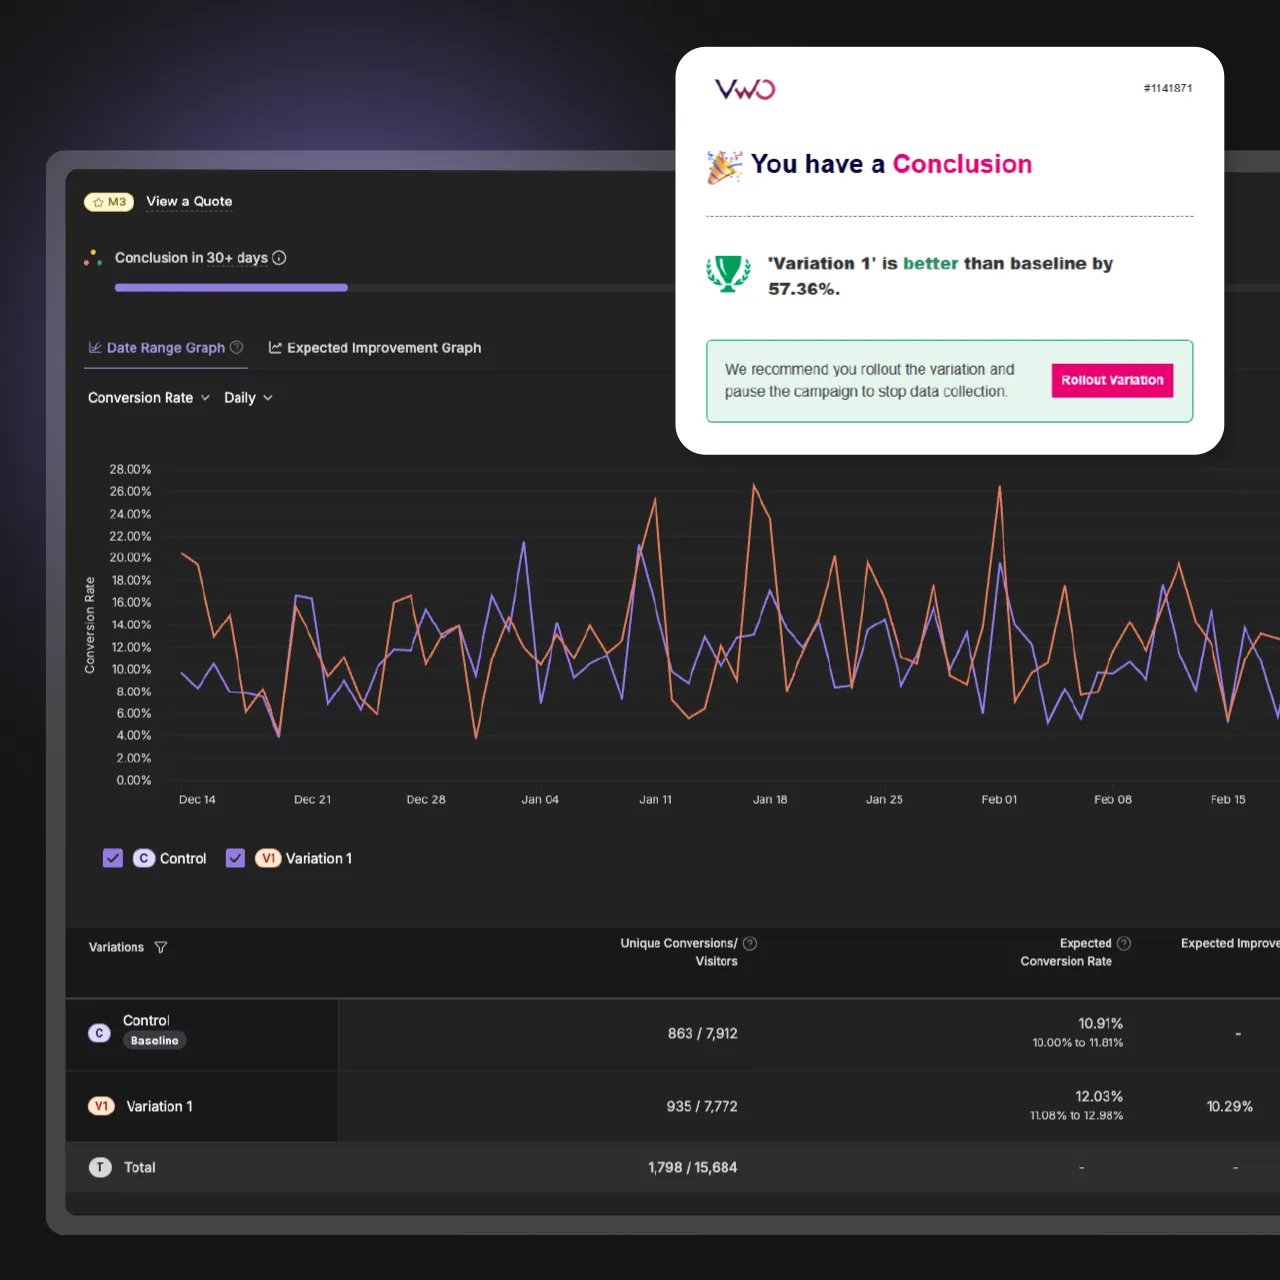Image resolution: width=1280 pixels, height=1280 pixels.
Task: Click the 12.03% expected conversion rate
Action: [x=1099, y=1096]
